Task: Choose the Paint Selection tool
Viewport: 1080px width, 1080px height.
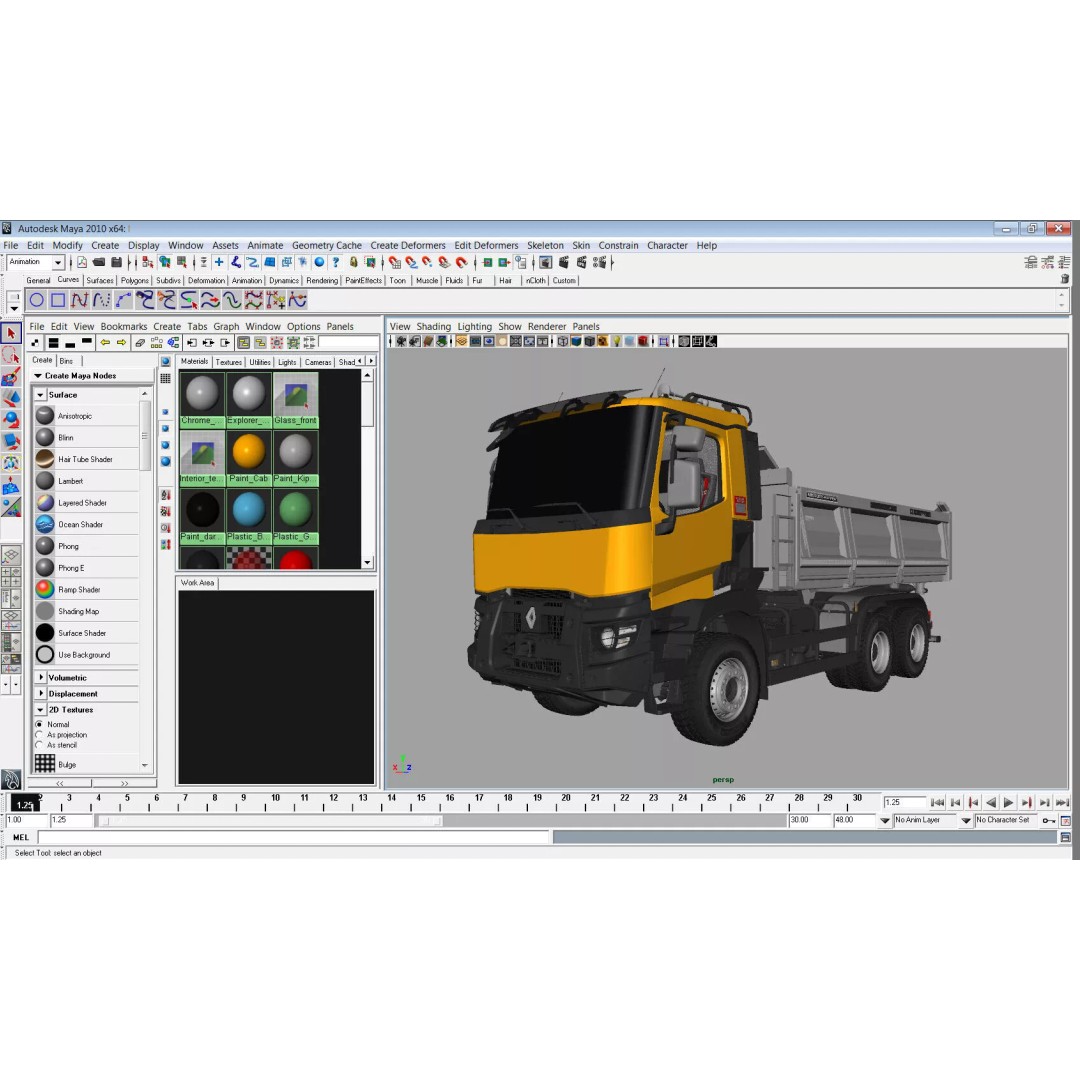Action: point(11,377)
